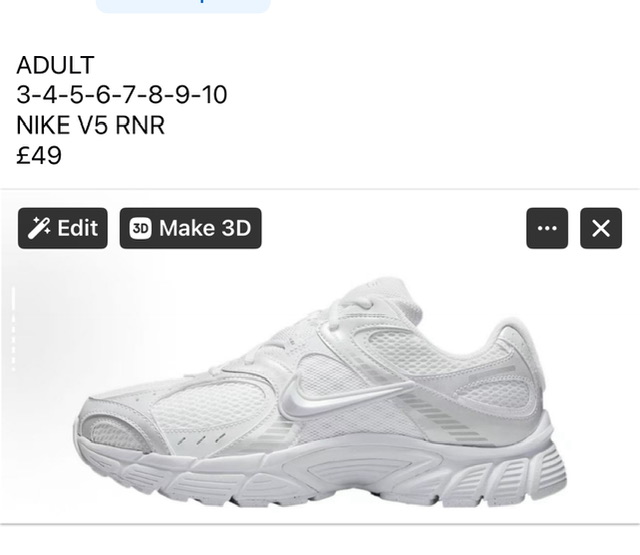640x555 pixels.
Task: Click the dashed vertical indicator left of shoe
Action: tap(13, 329)
